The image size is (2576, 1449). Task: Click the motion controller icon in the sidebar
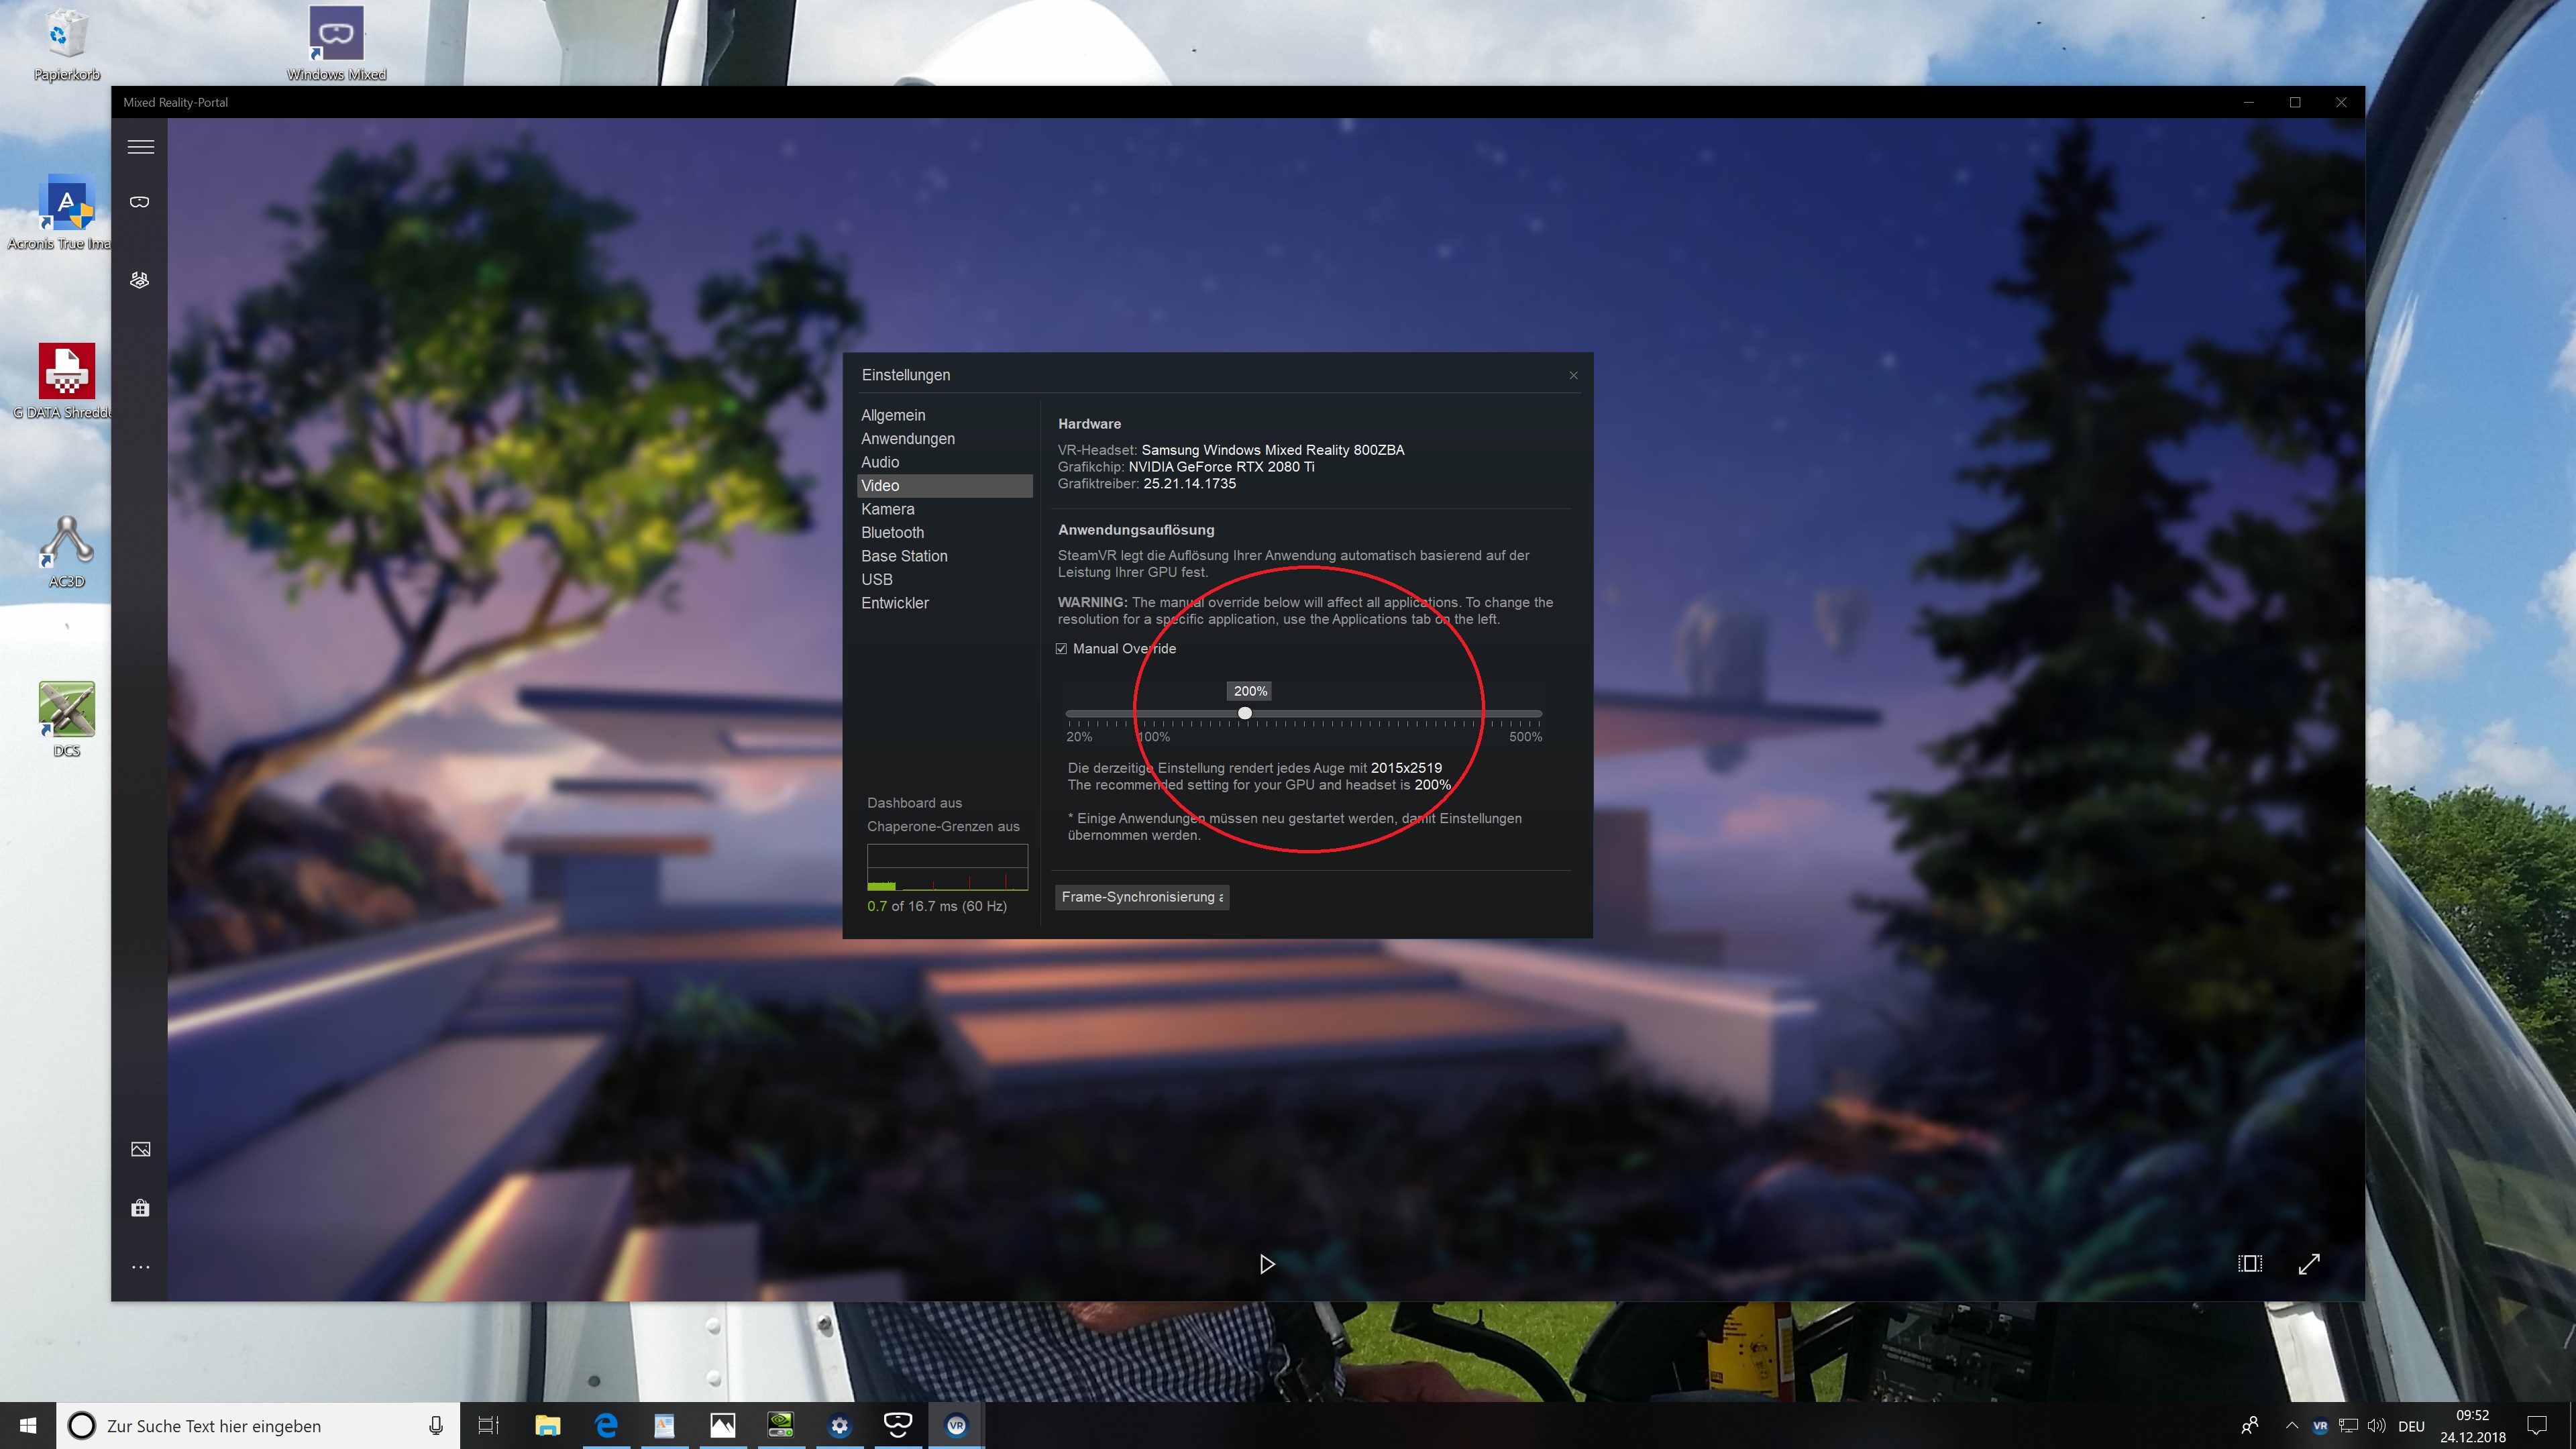(x=140, y=280)
